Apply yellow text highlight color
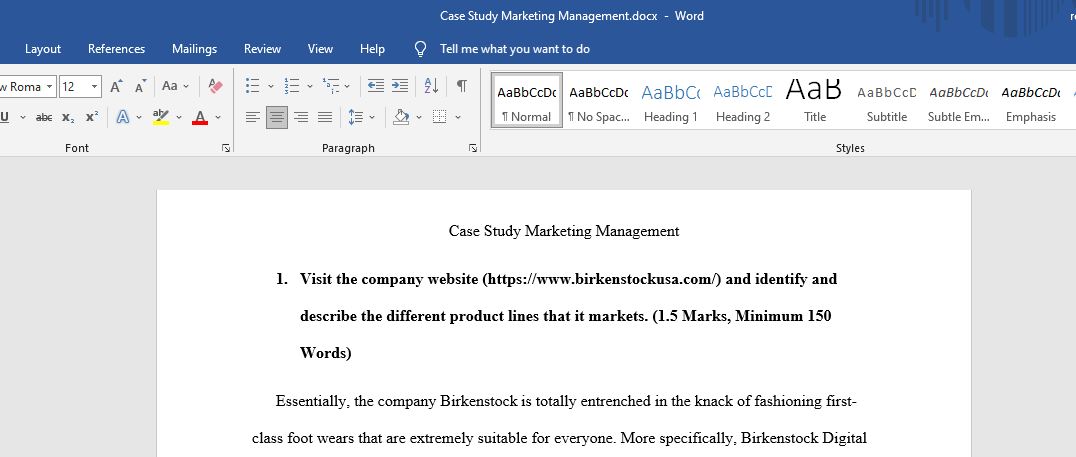Image resolution: width=1076 pixels, height=457 pixels. tap(161, 117)
